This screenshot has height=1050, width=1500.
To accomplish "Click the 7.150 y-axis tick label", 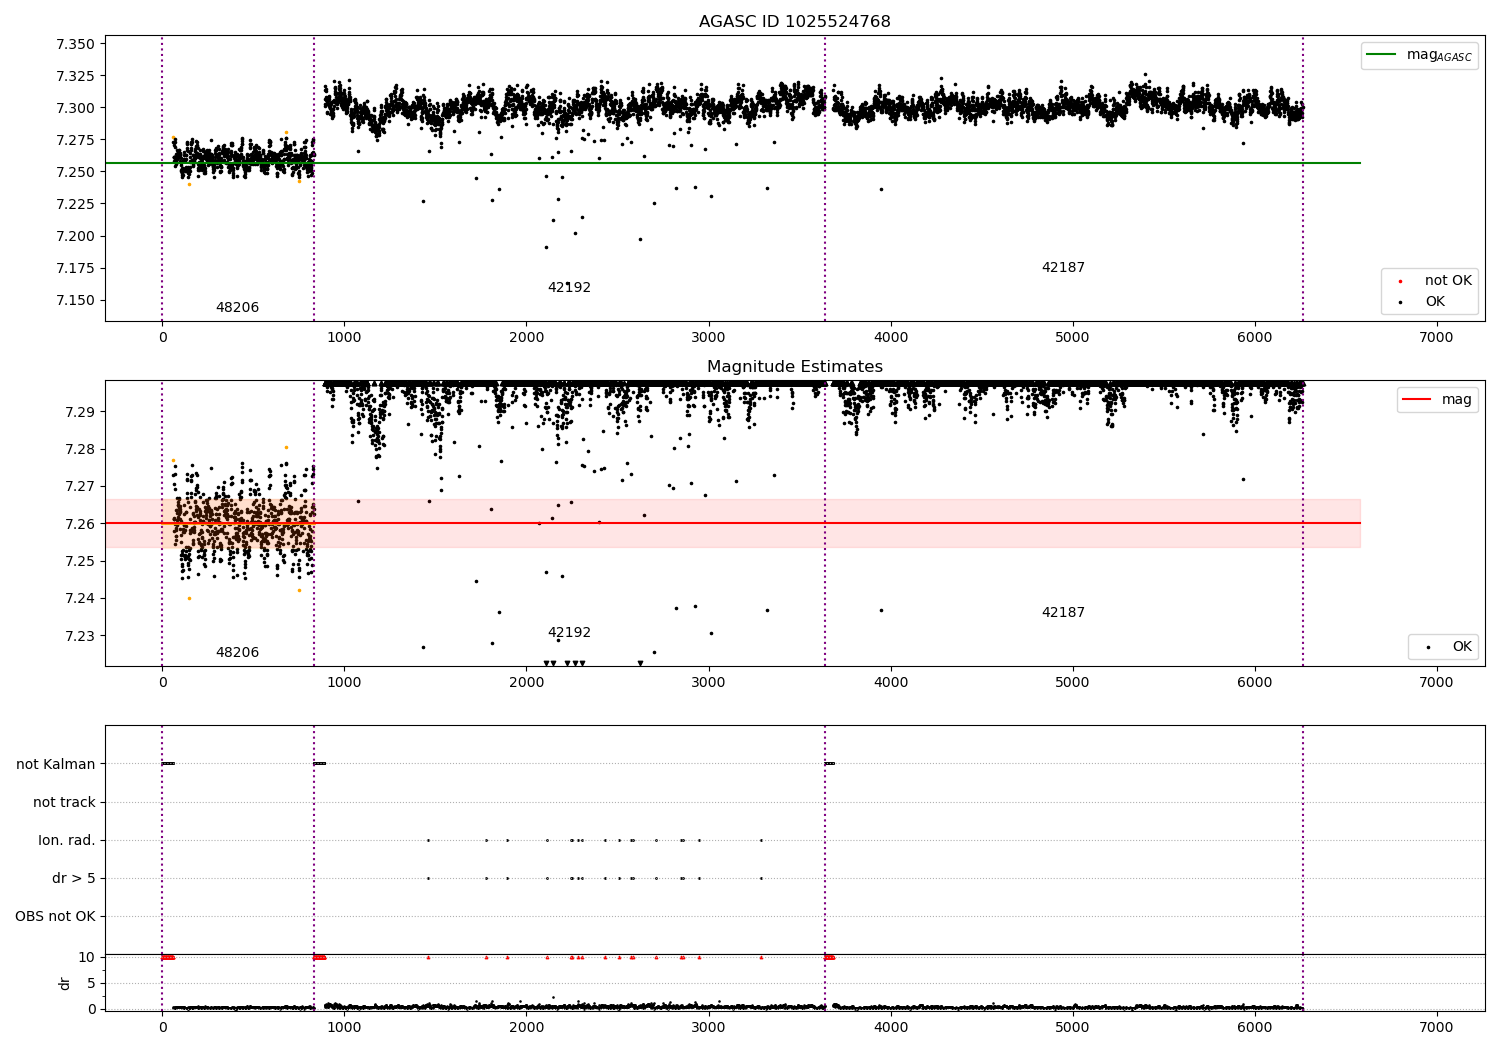I will [75, 300].
